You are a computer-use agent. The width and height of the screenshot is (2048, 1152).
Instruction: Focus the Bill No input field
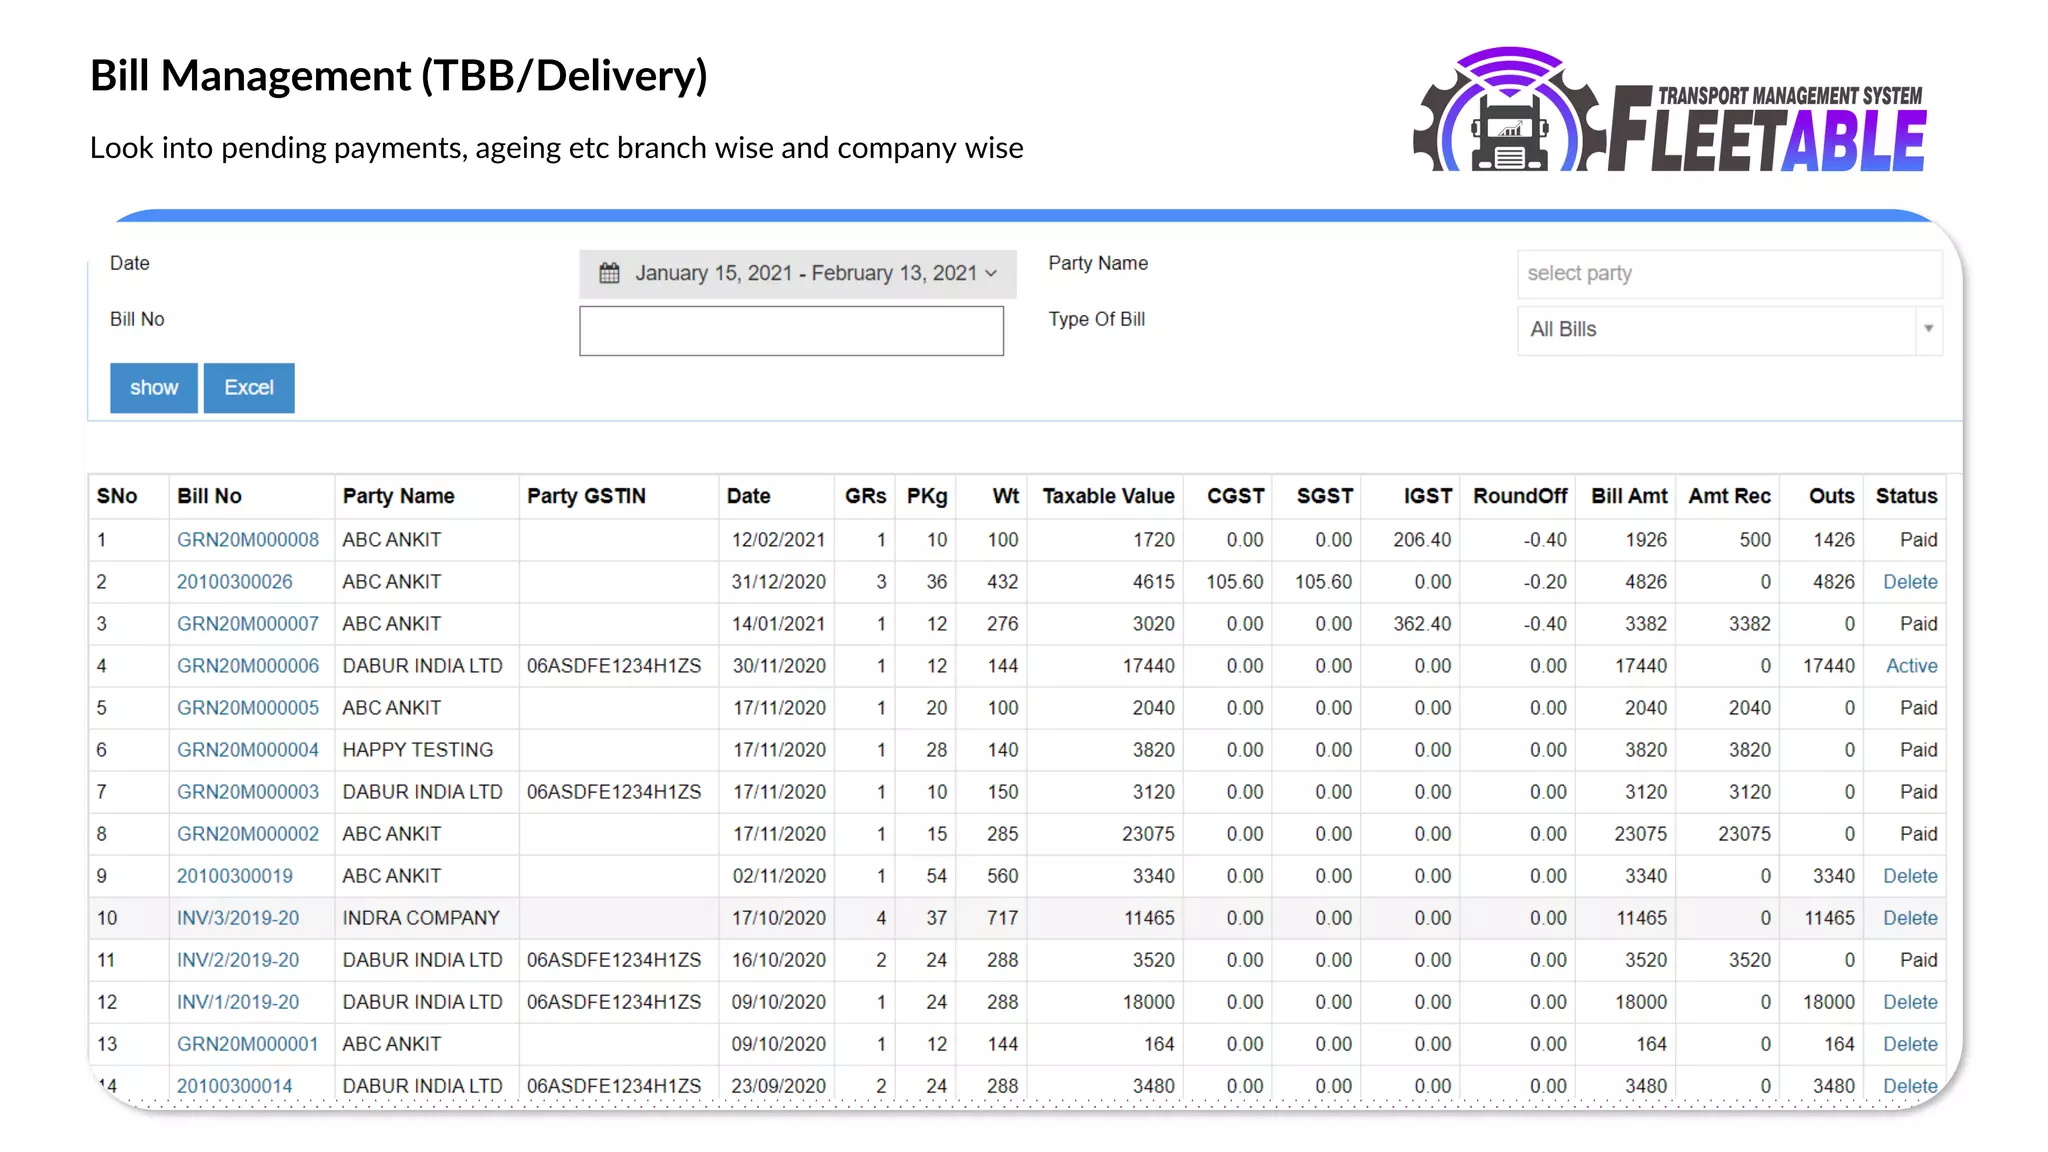pos(791,331)
